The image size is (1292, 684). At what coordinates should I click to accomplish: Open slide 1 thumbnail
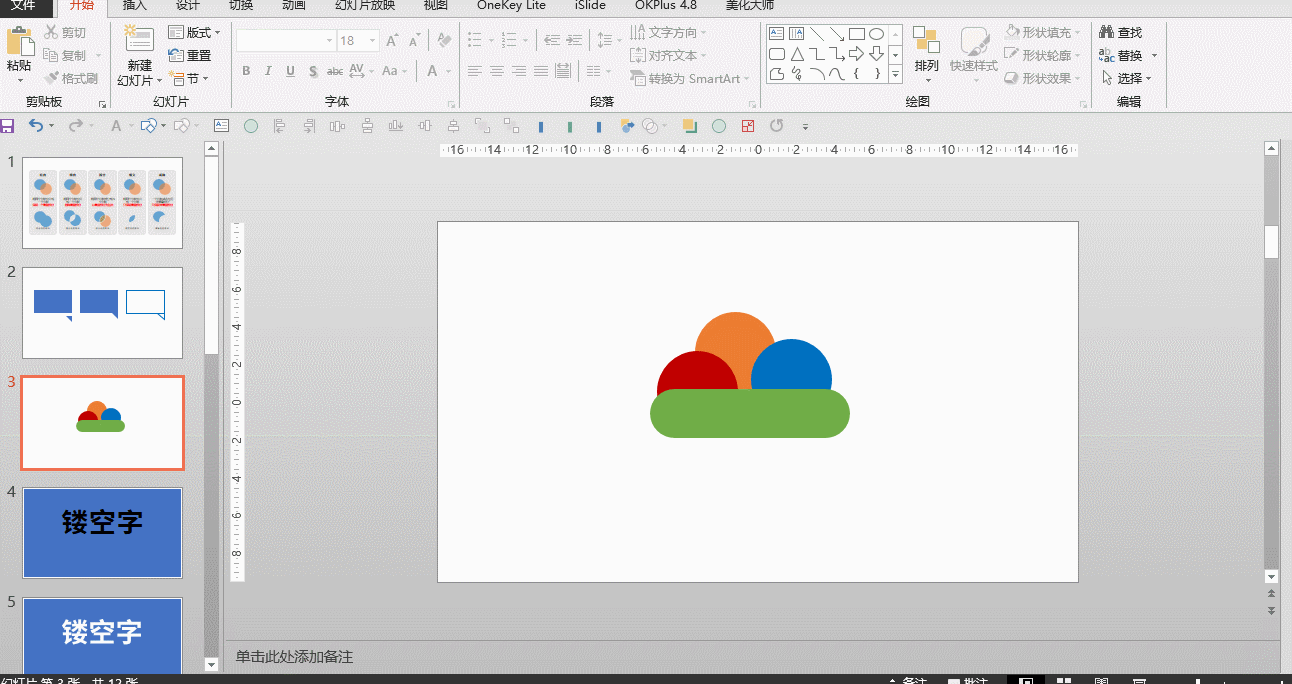pos(103,203)
